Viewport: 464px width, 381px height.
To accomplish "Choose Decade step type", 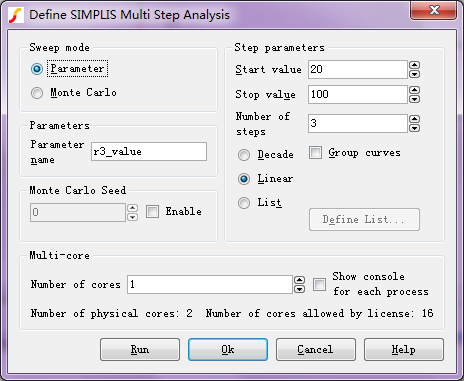I will point(244,155).
